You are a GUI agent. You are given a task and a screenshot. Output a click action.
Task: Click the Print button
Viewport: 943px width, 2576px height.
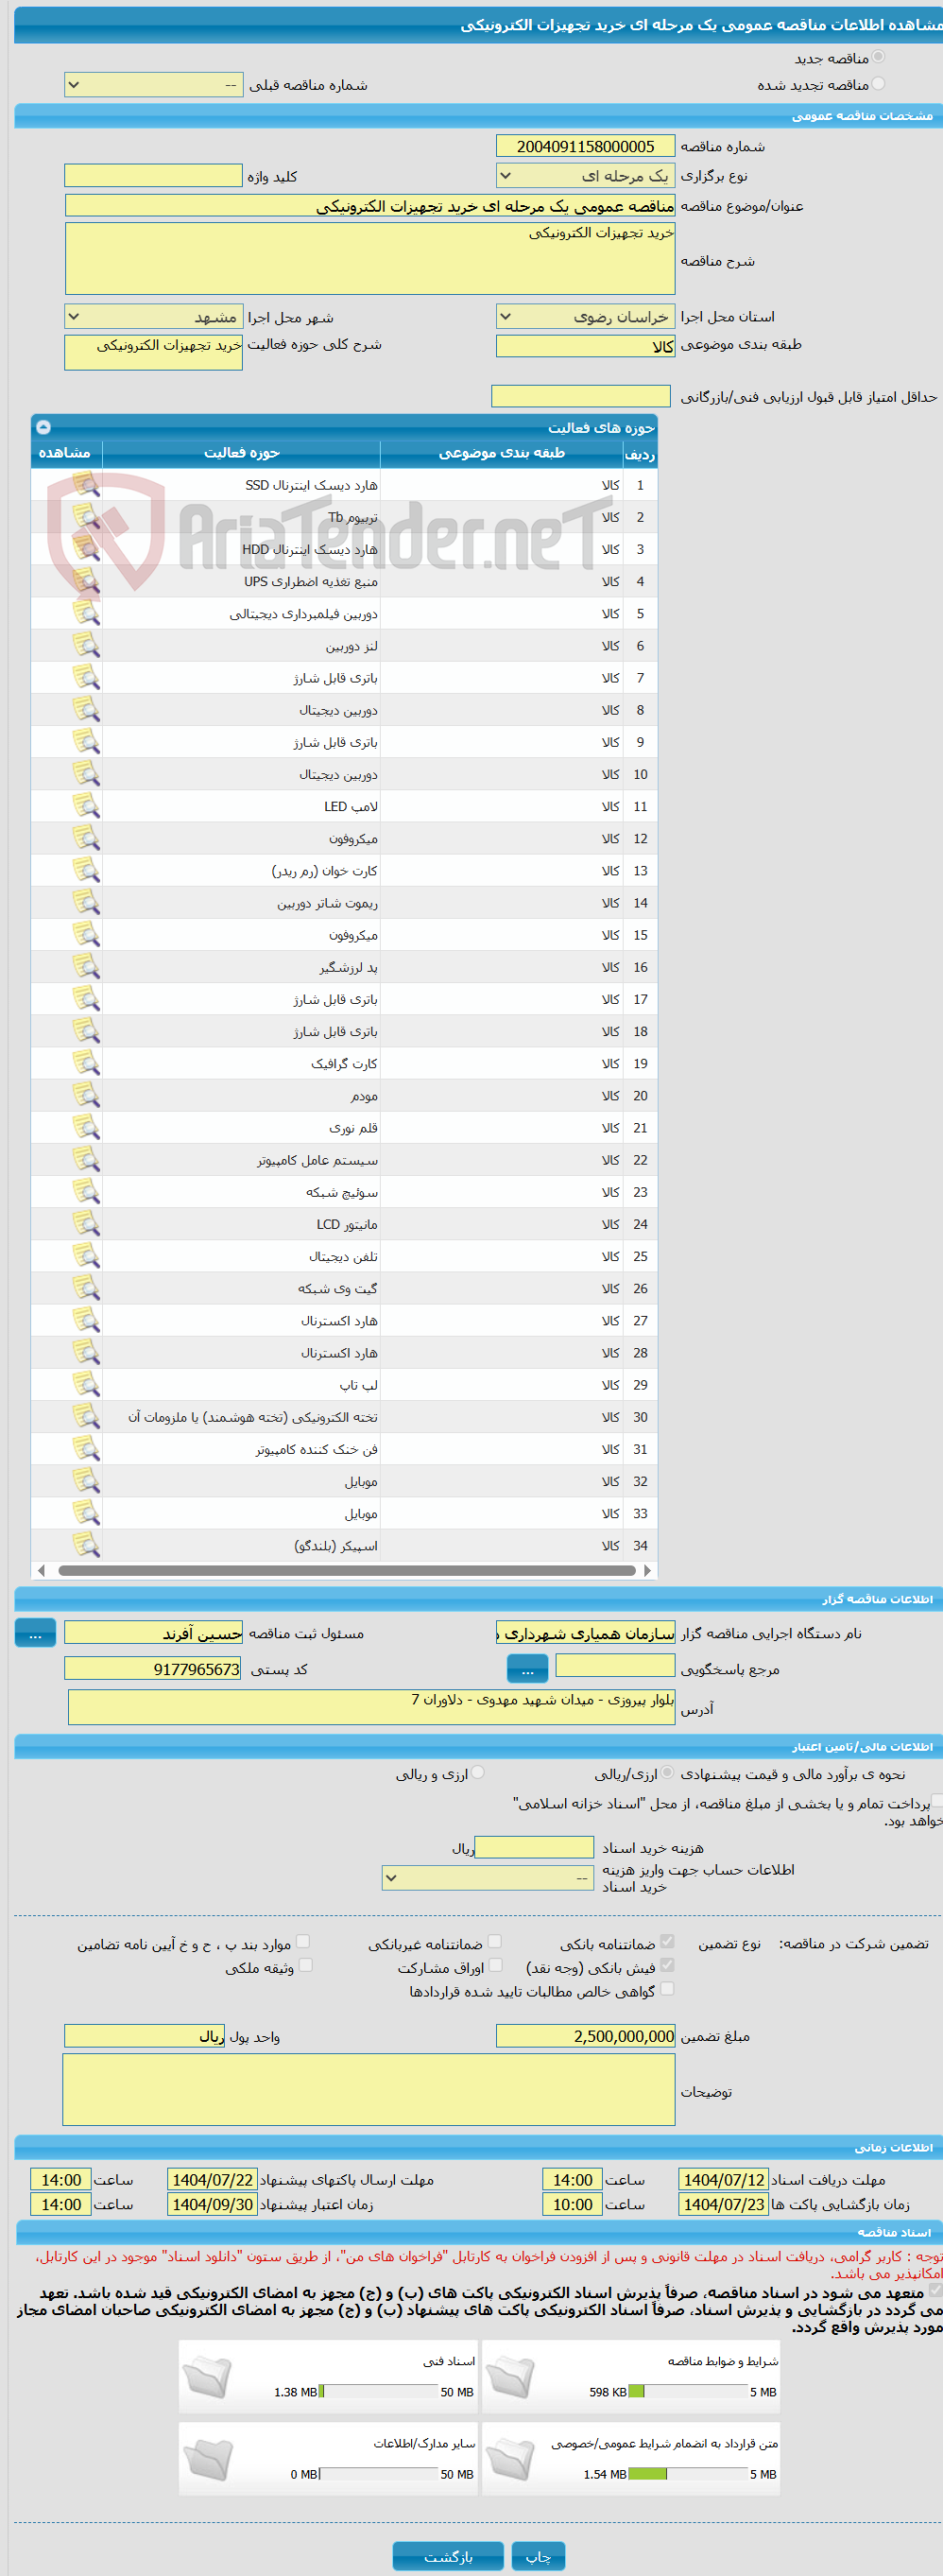pyautogui.click(x=538, y=2556)
